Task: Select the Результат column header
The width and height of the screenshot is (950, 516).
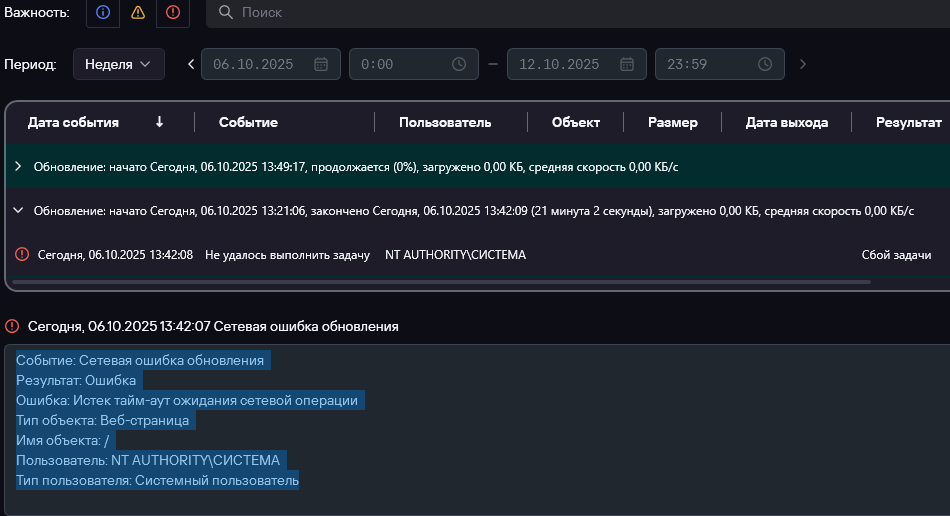Action: click(x=908, y=122)
